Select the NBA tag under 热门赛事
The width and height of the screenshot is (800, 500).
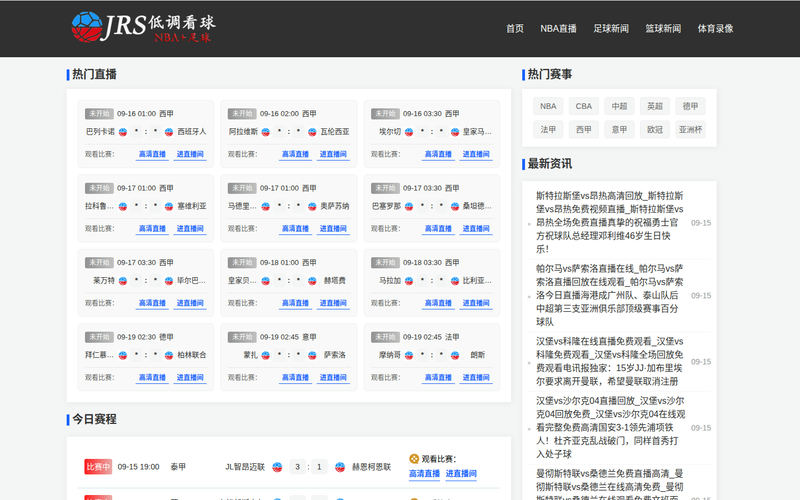coord(548,106)
